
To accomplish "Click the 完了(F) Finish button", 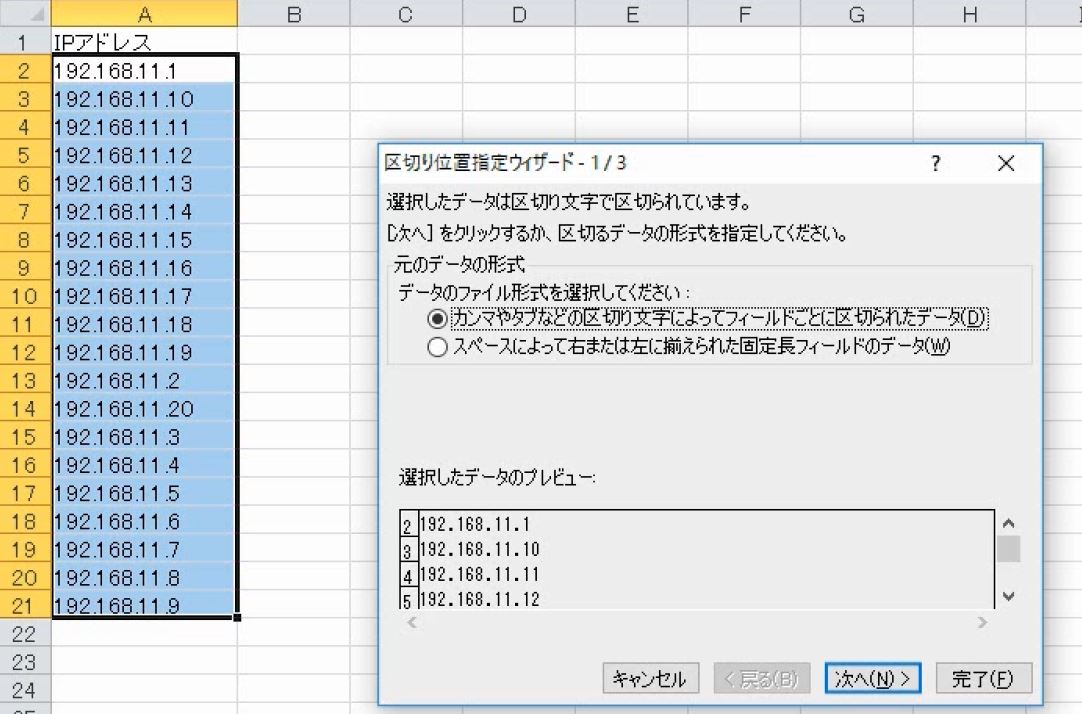I will [x=983, y=678].
